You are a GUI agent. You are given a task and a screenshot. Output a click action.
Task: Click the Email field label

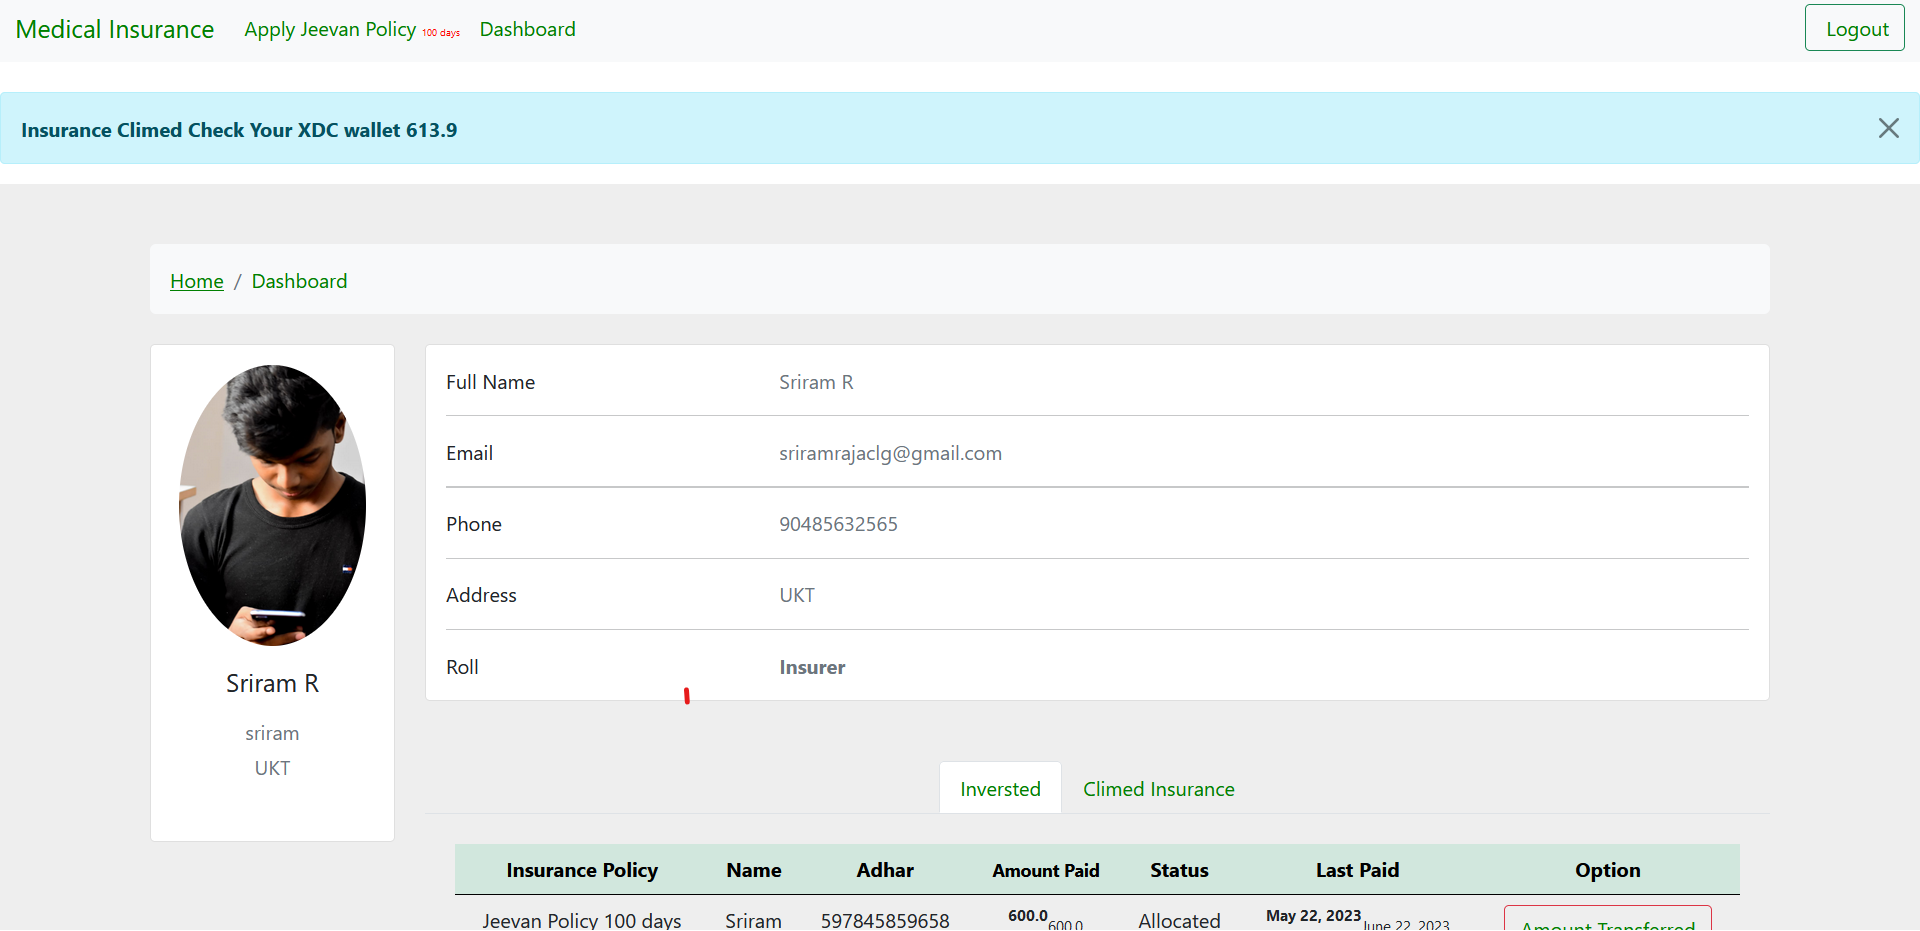tap(469, 453)
